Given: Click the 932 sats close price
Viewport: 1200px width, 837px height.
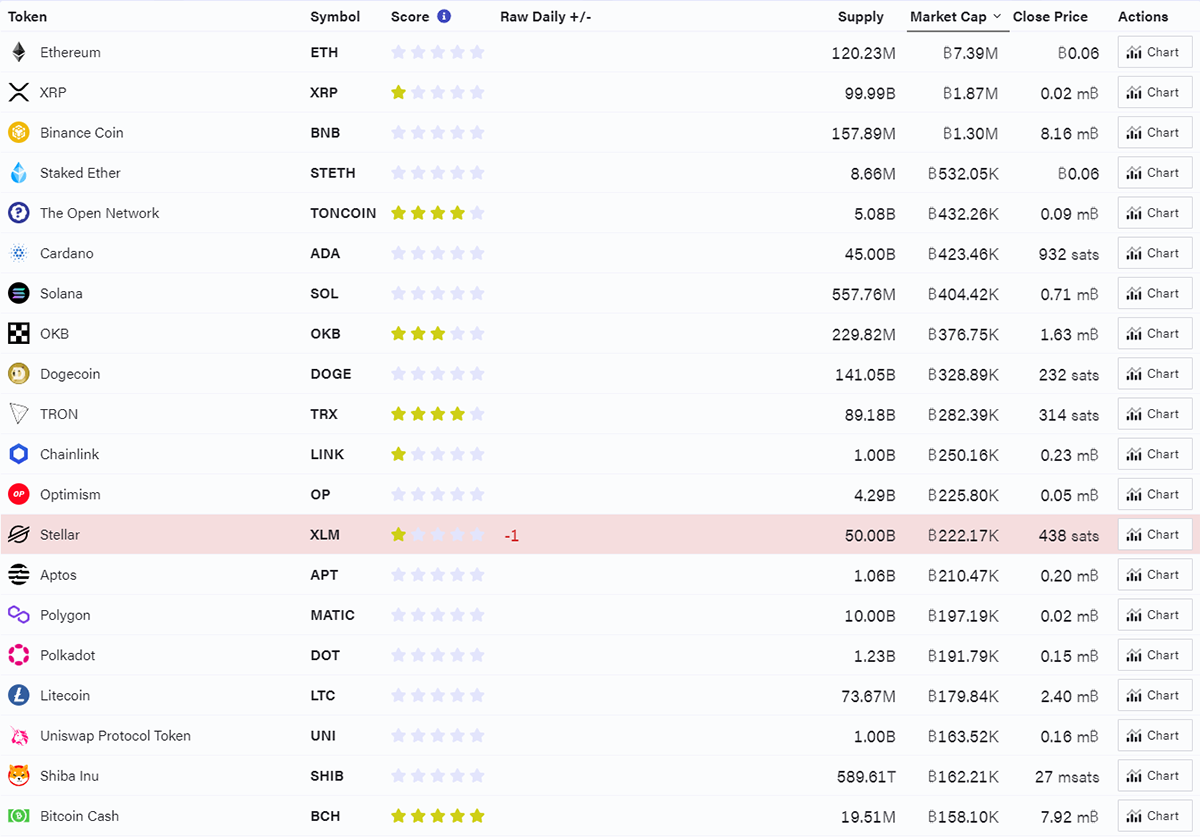Looking at the screenshot, I should 1069,254.
